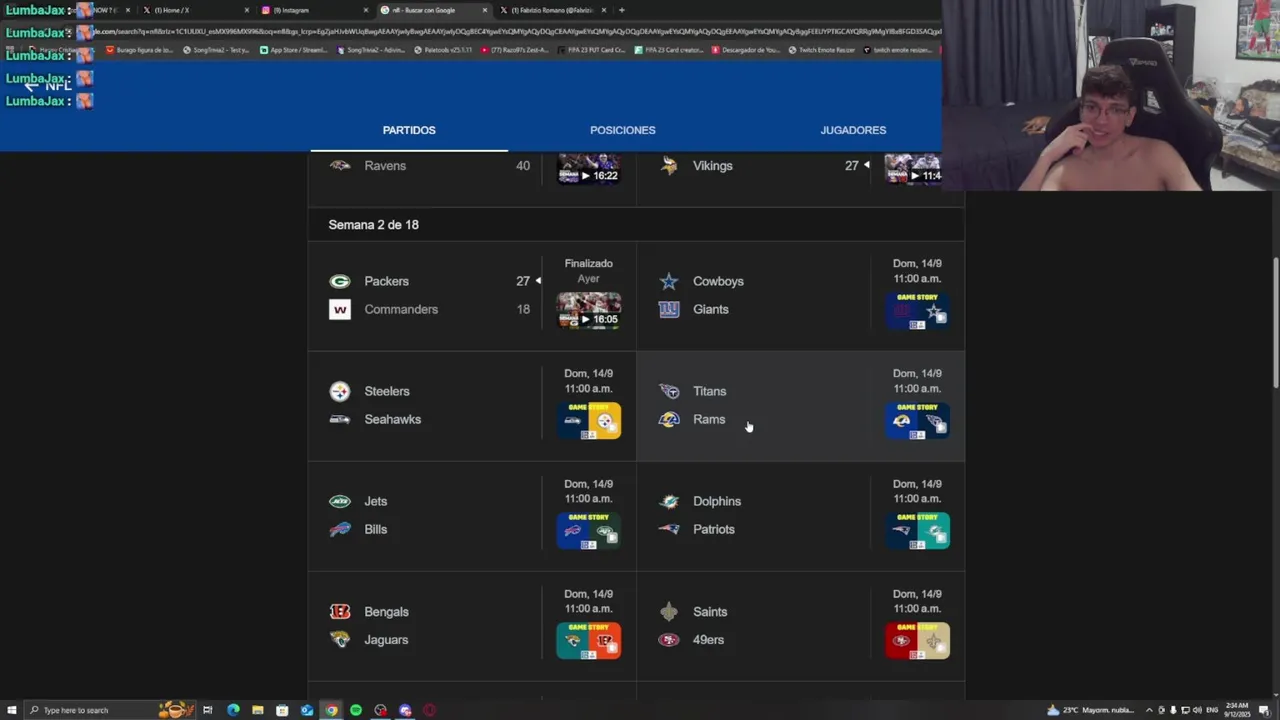Open Spotify from the taskbar
1280x720 pixels.
point(356,710)
